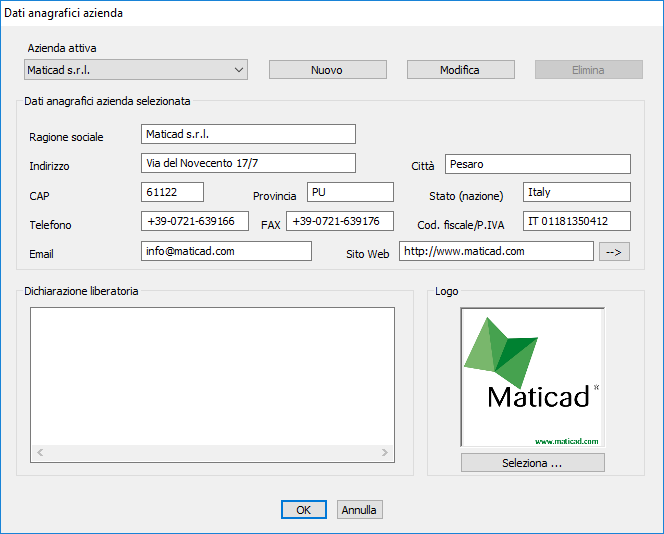Screen dimensions: 664x534
Task: Click the left arrow of horizontal scrollbar
Action: [x=40, y=453]
